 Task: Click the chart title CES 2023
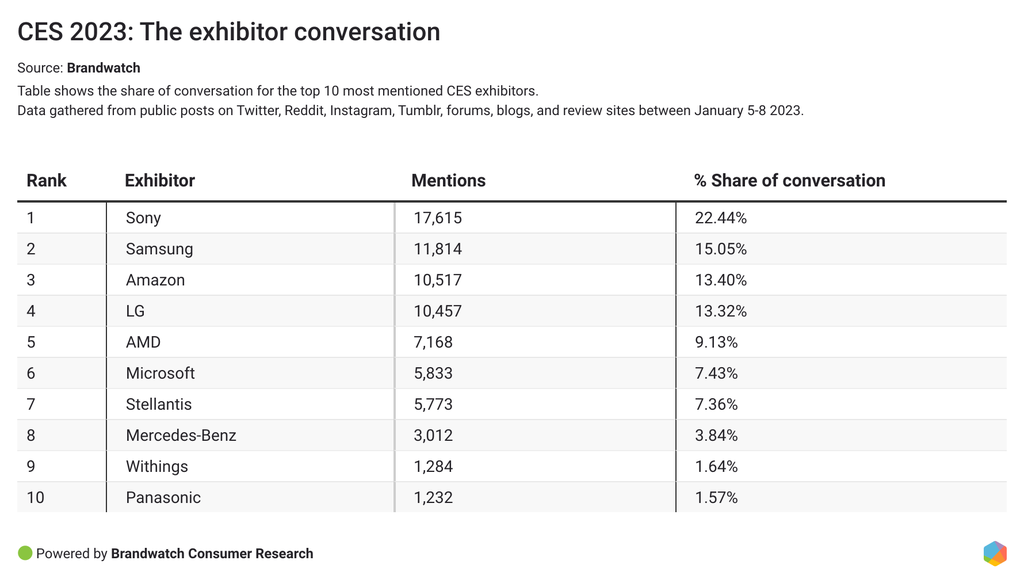(x=229, y=32)
